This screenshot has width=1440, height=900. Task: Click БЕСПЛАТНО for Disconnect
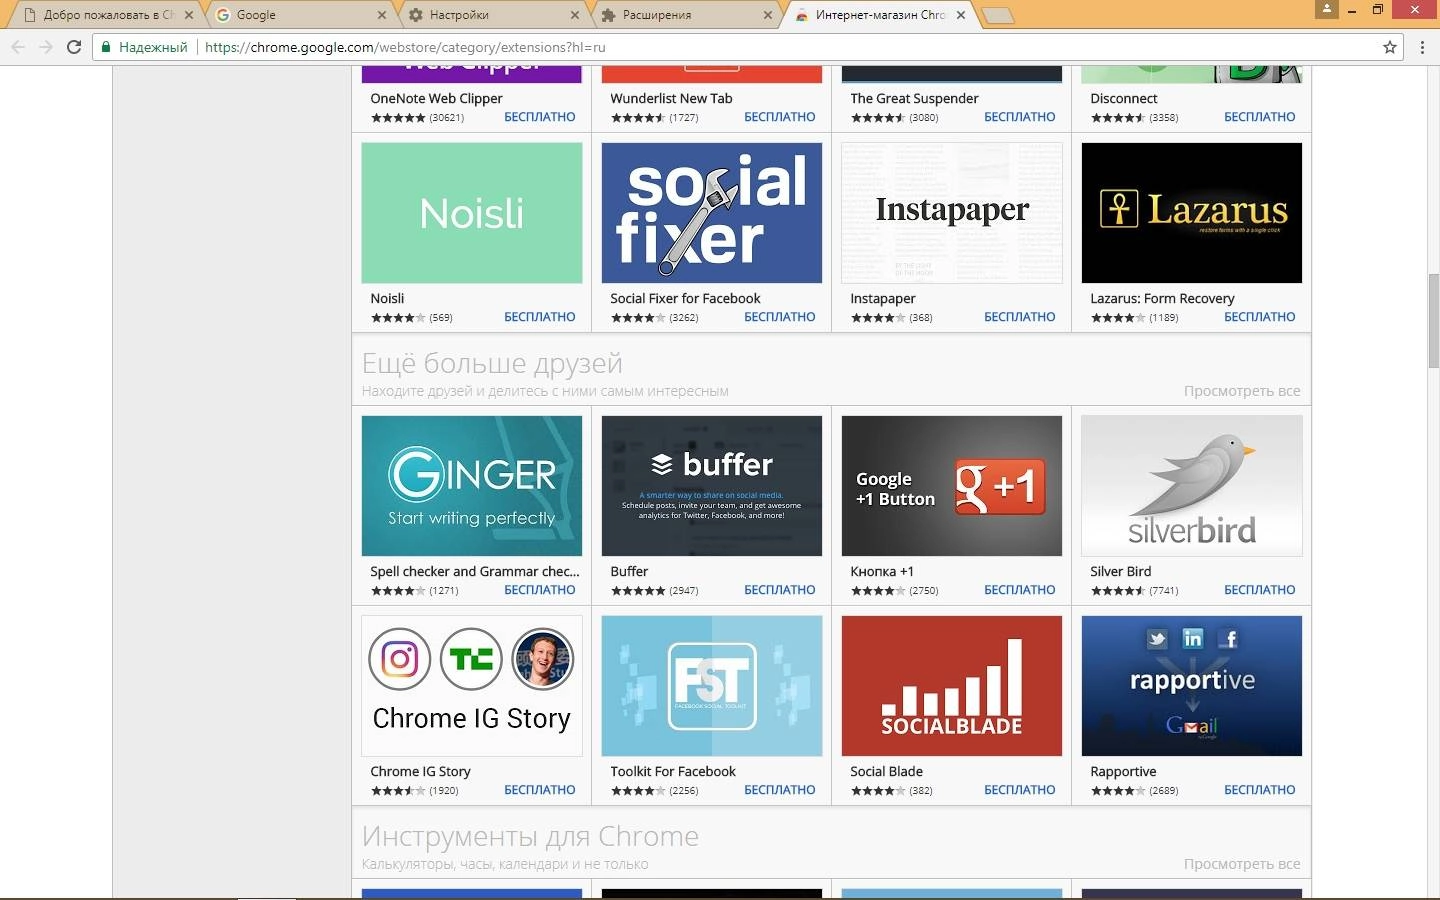click(x=1260, y=117)
